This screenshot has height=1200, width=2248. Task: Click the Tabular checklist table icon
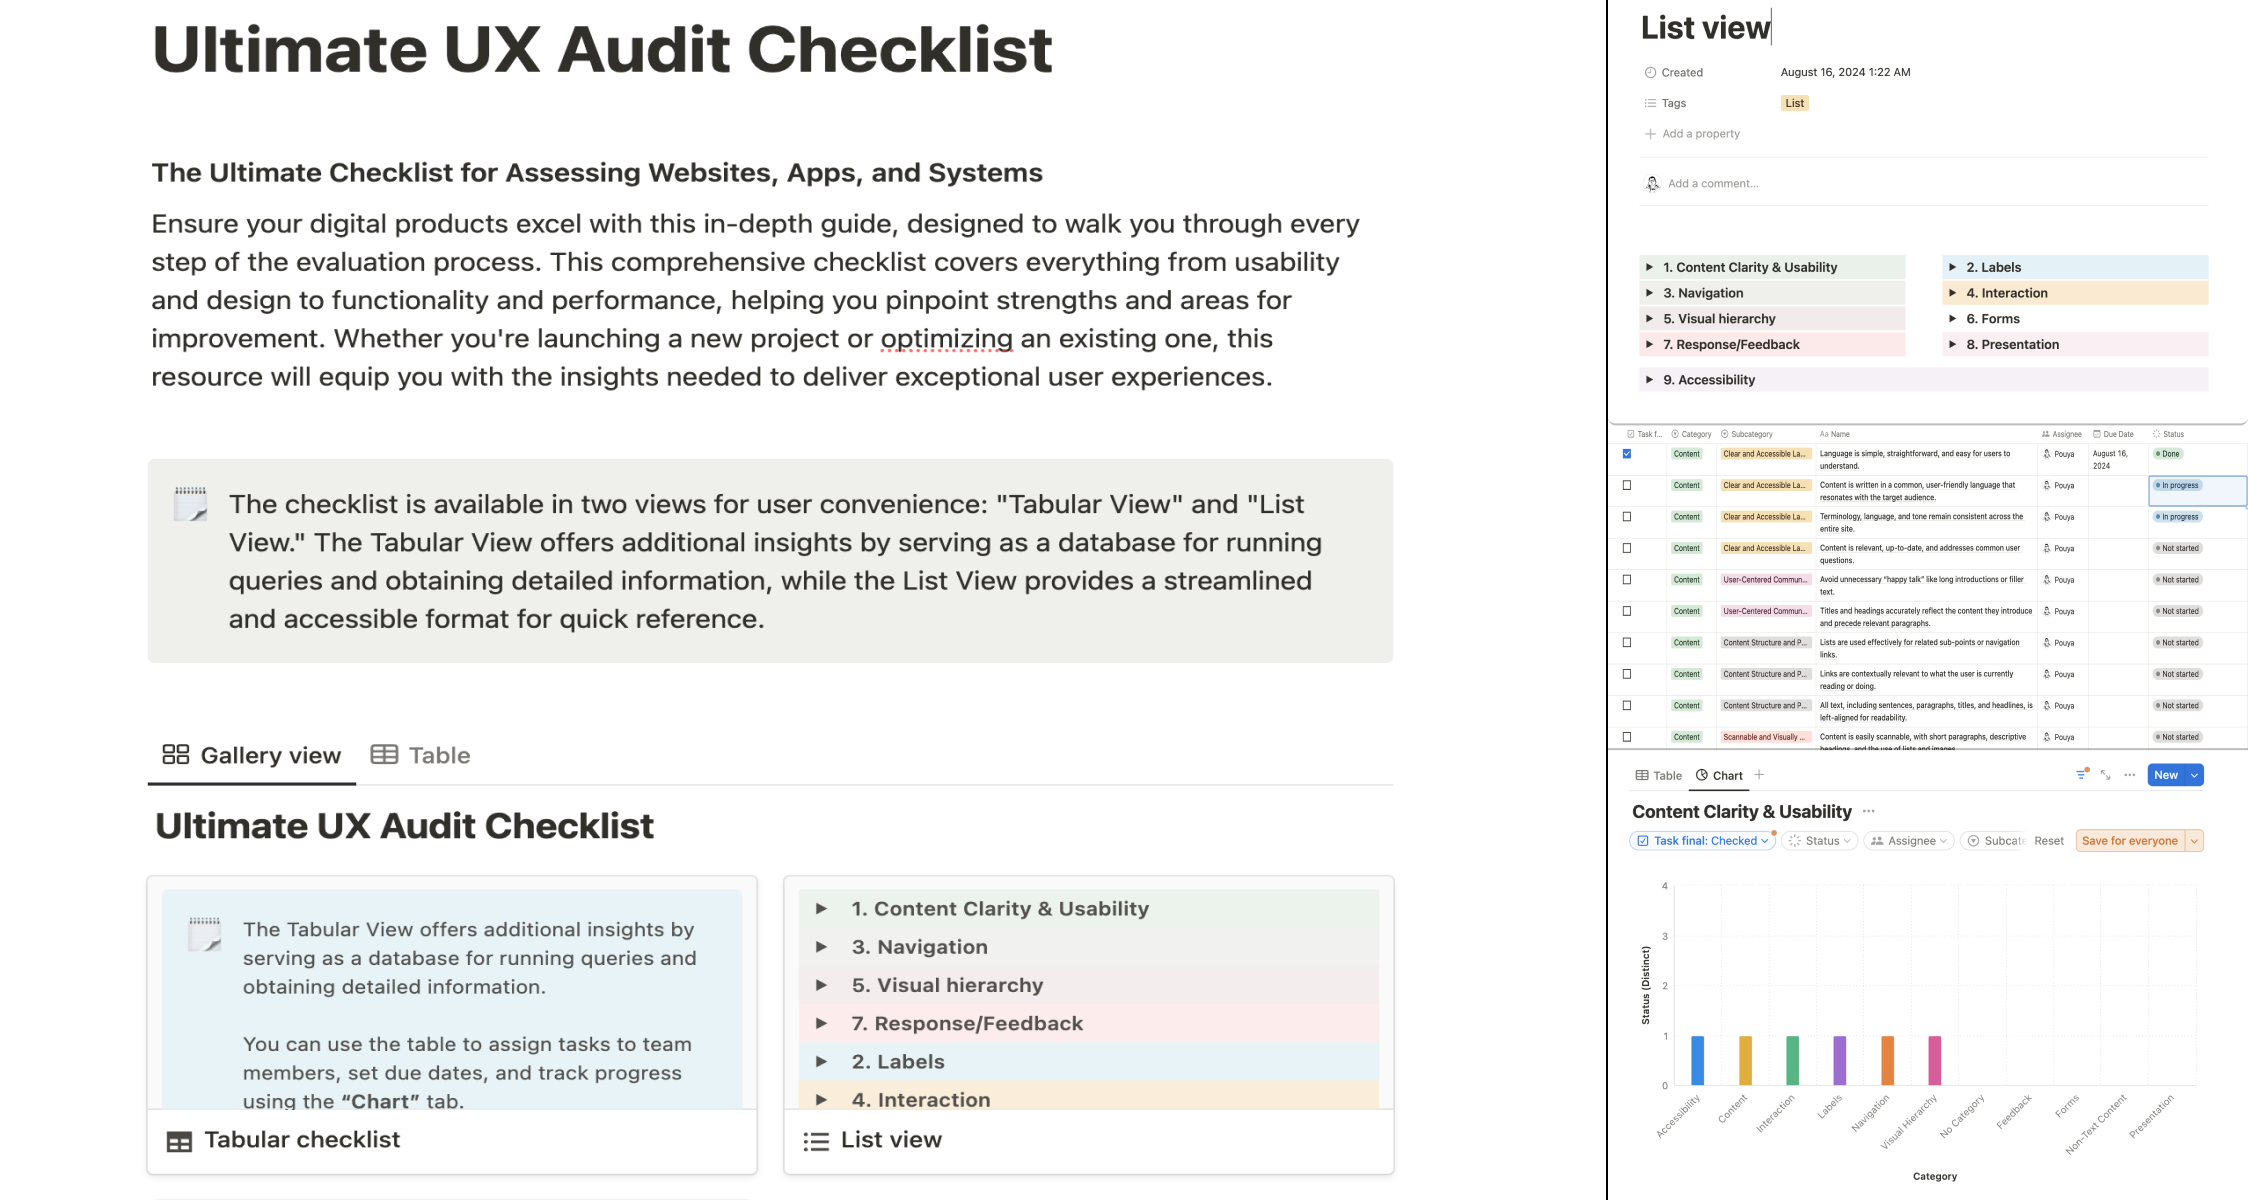point(179,1141)
